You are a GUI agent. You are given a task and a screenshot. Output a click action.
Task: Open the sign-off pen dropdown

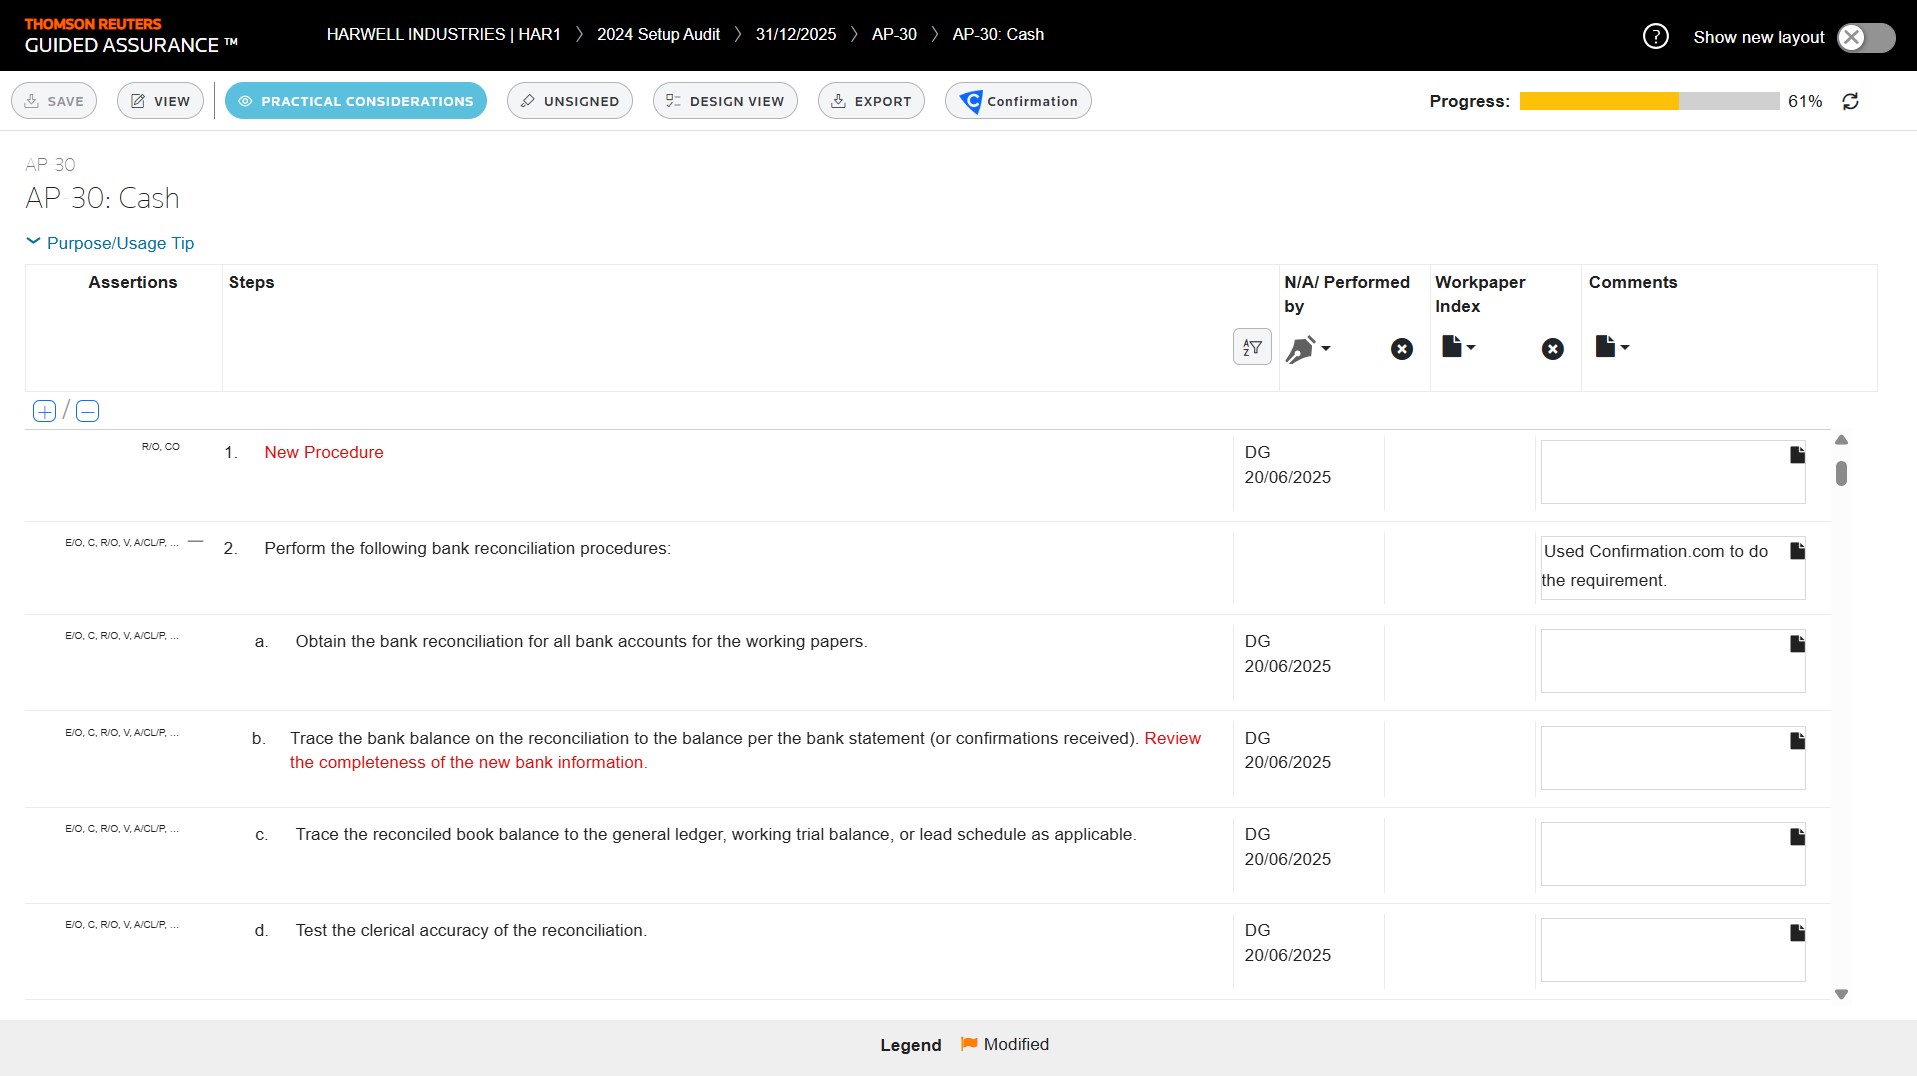1307,349
